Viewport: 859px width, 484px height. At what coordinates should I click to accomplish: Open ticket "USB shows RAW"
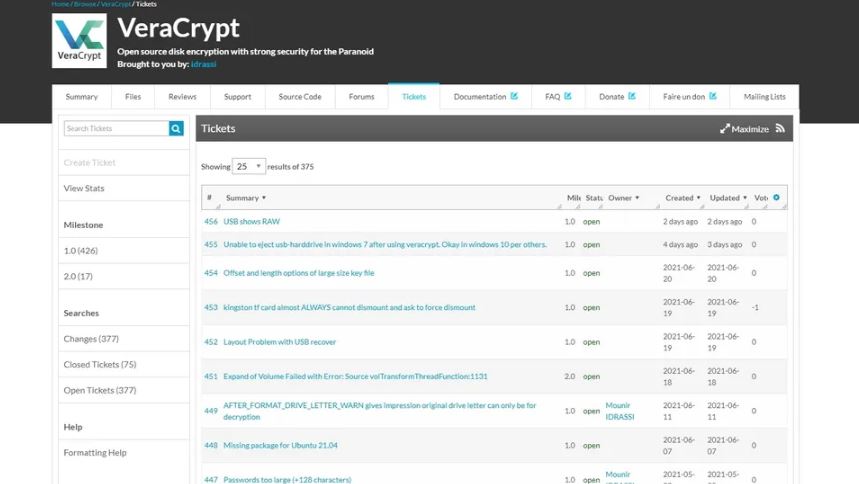(x=251, y=221)
